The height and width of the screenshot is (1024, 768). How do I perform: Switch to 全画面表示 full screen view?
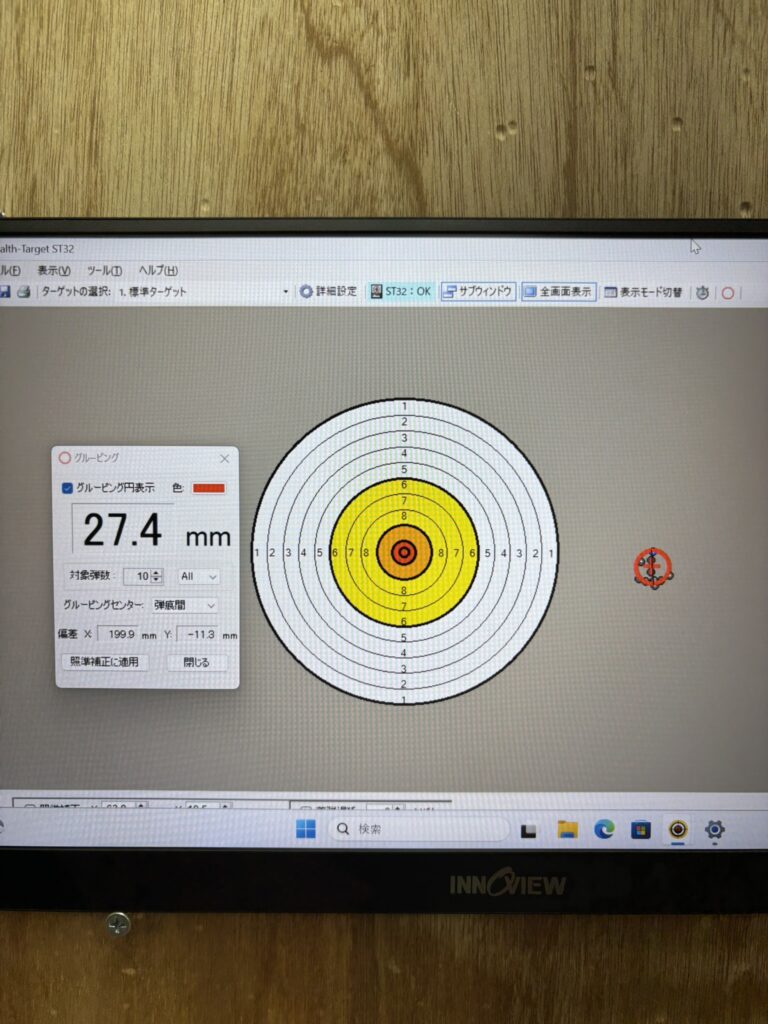[559, 292]
